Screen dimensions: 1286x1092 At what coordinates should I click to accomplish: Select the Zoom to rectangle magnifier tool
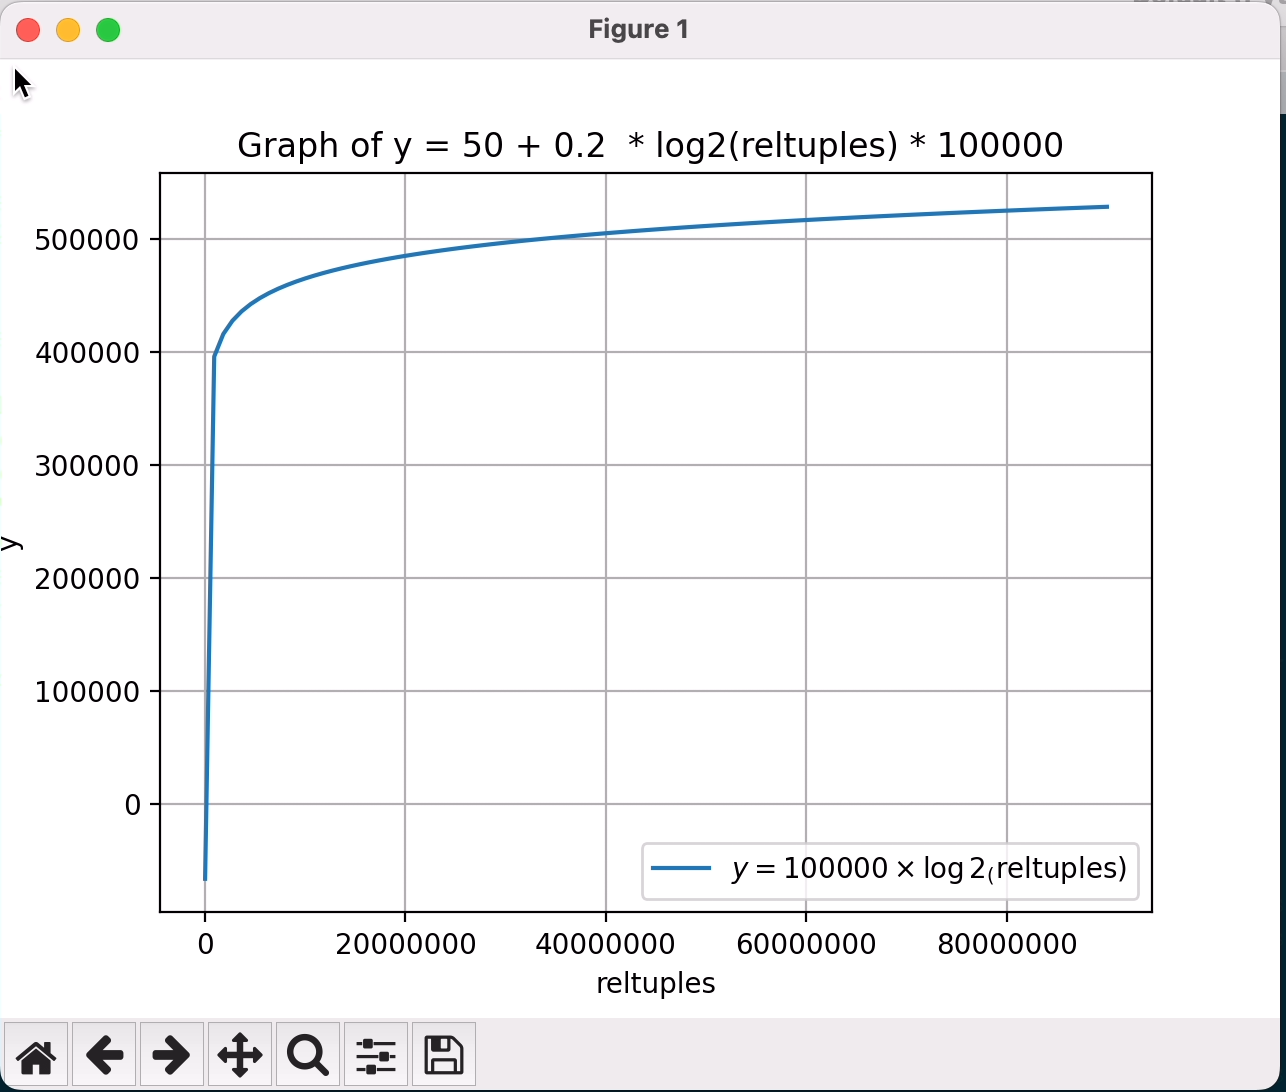[307, 1054]
